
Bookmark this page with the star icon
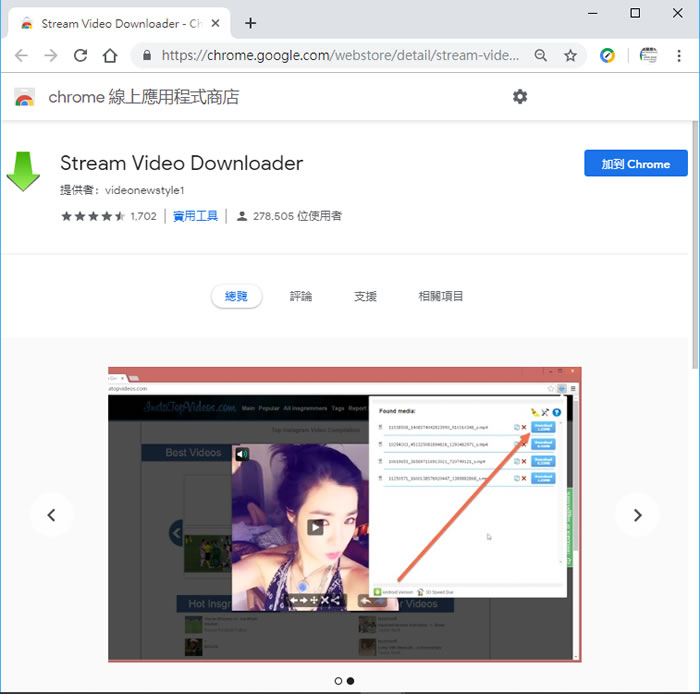[570, 56]
